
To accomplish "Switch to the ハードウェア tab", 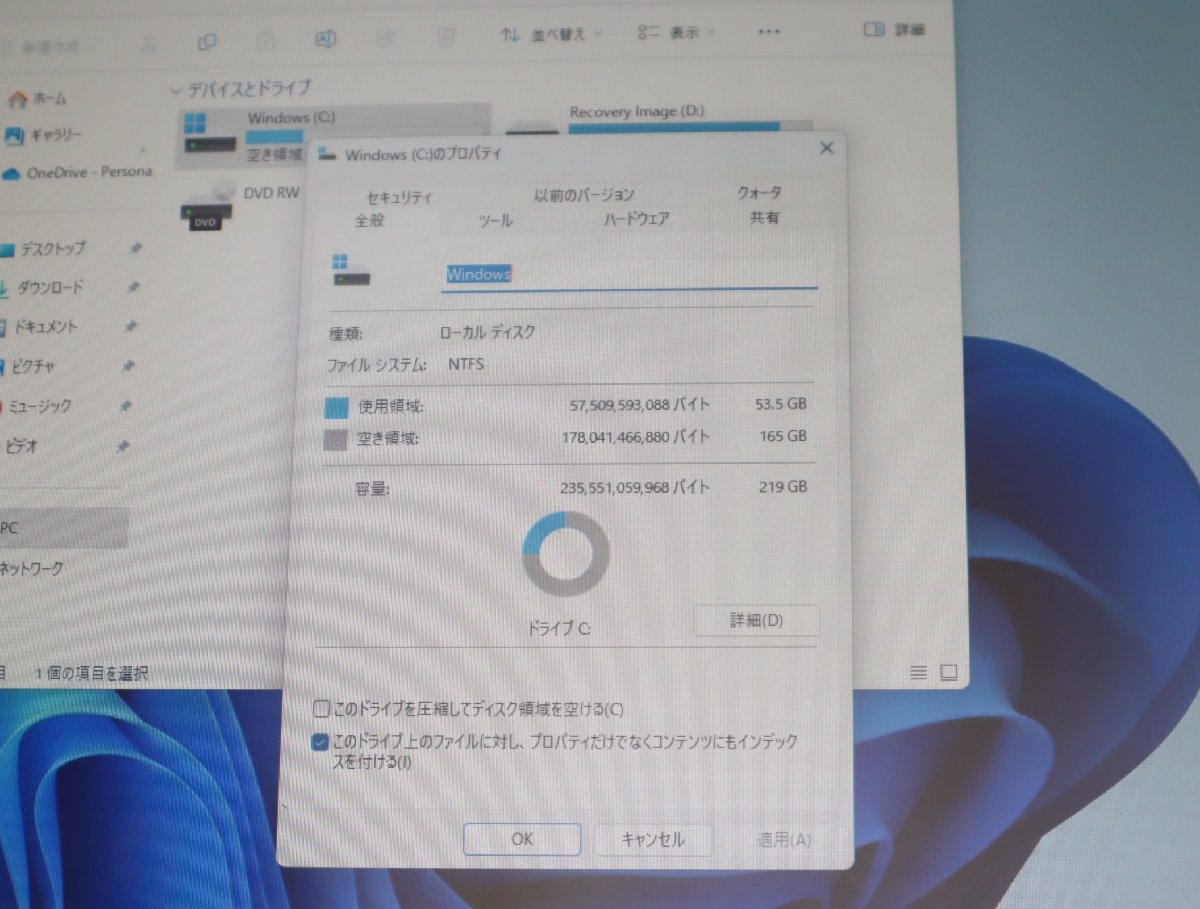I will tap(636, 218).
